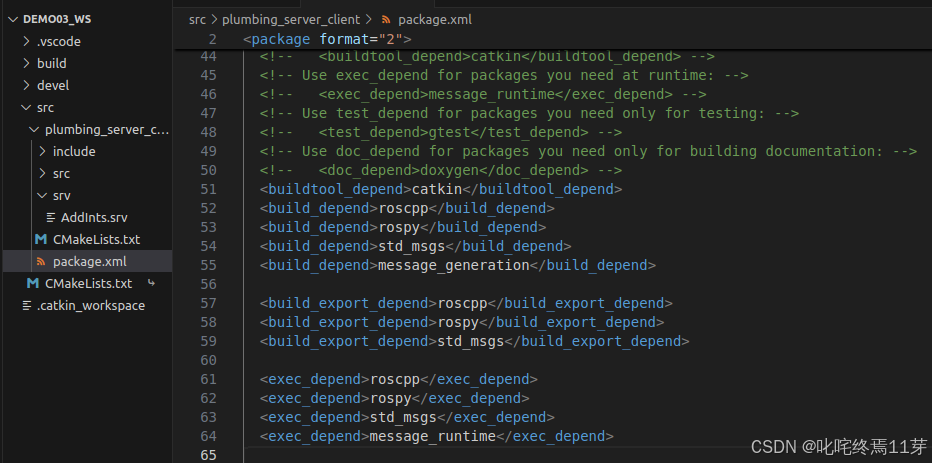Image resolution: width=932 pixels, height=463 pixels.
Task: Click the 'Use test_depend for packages' comment
Action: click(x=530, y=113)
